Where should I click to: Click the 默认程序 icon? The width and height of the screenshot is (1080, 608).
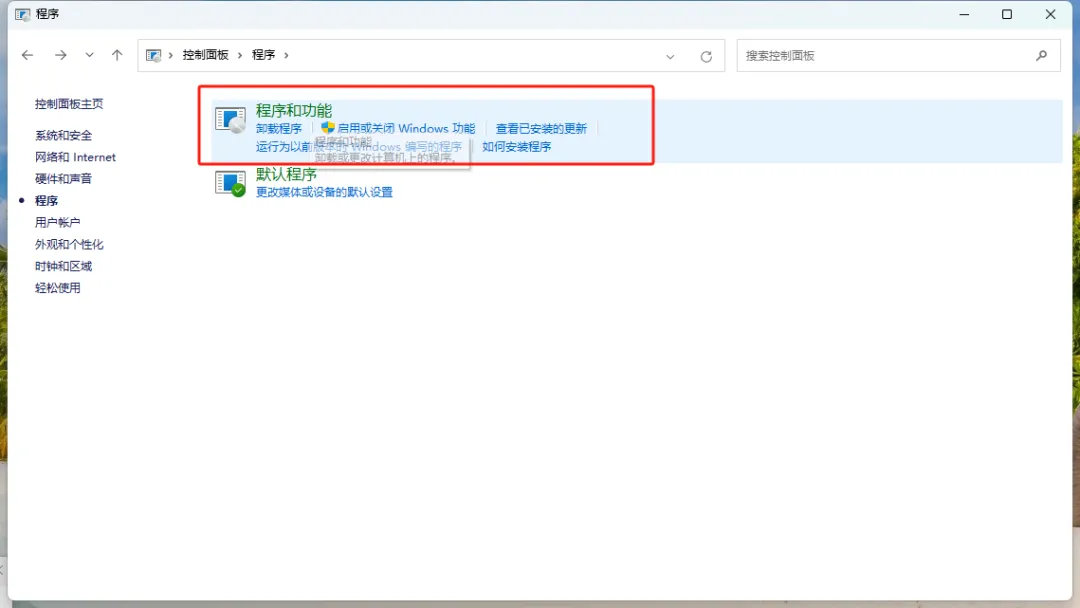click(x=230, y=183)
